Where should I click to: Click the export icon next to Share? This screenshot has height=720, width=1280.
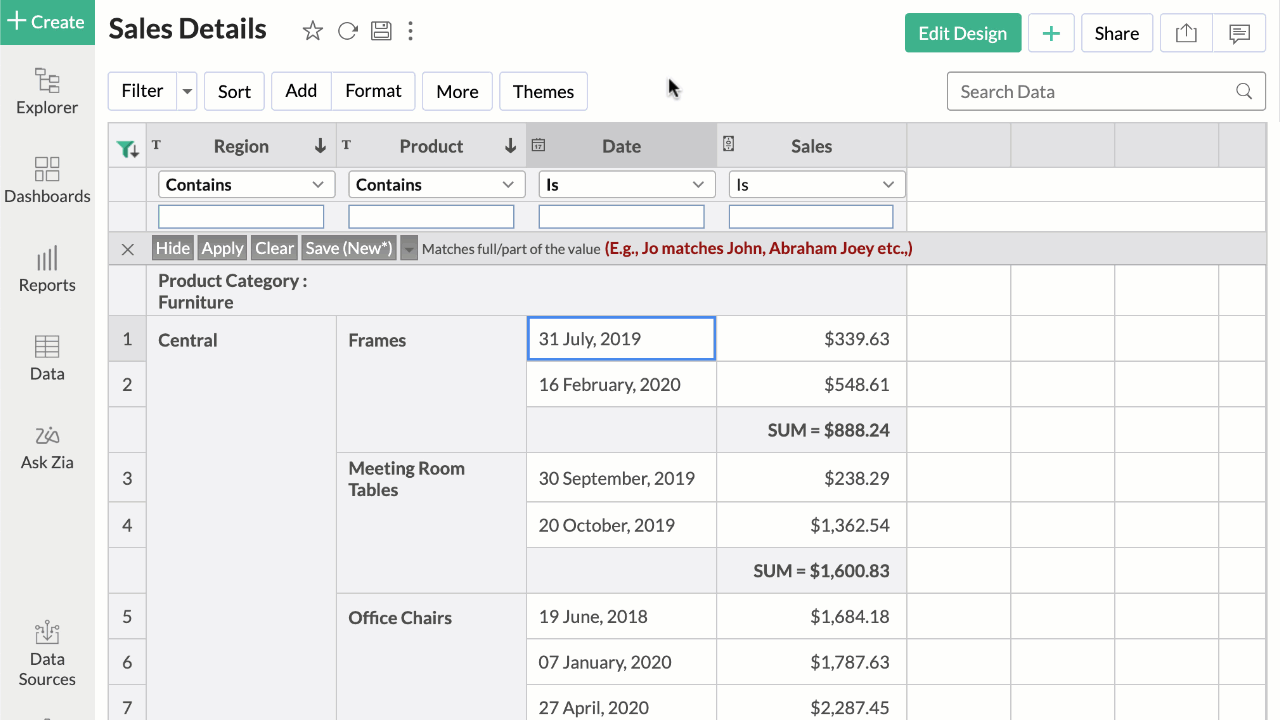click(x=1186, y=33)
